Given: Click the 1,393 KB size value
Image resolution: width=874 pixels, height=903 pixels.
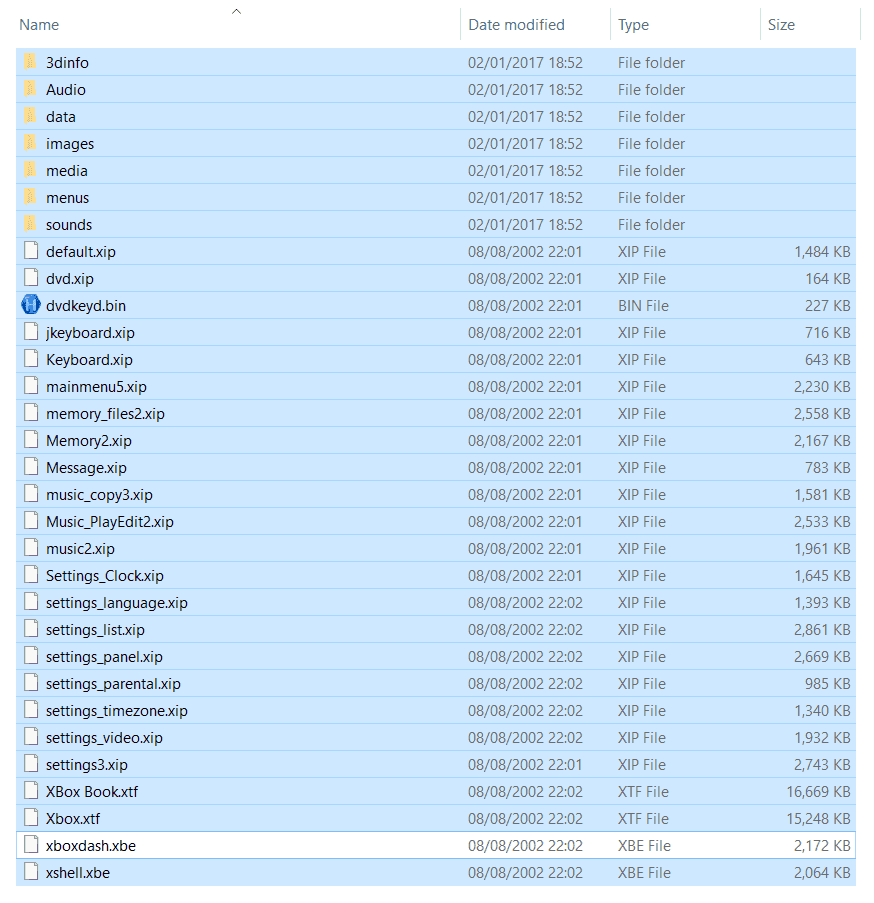Looking at the screenshot, I should pyautogui.click(x=822, y=603).
